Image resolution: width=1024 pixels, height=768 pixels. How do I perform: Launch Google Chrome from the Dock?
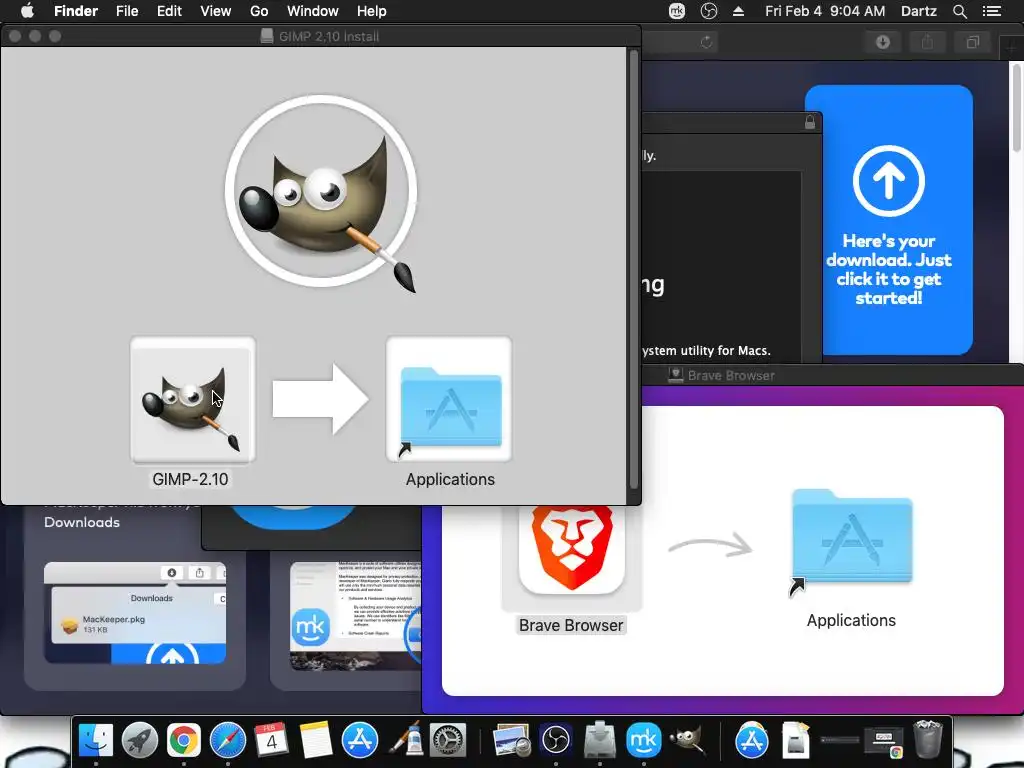coord(184,741)
